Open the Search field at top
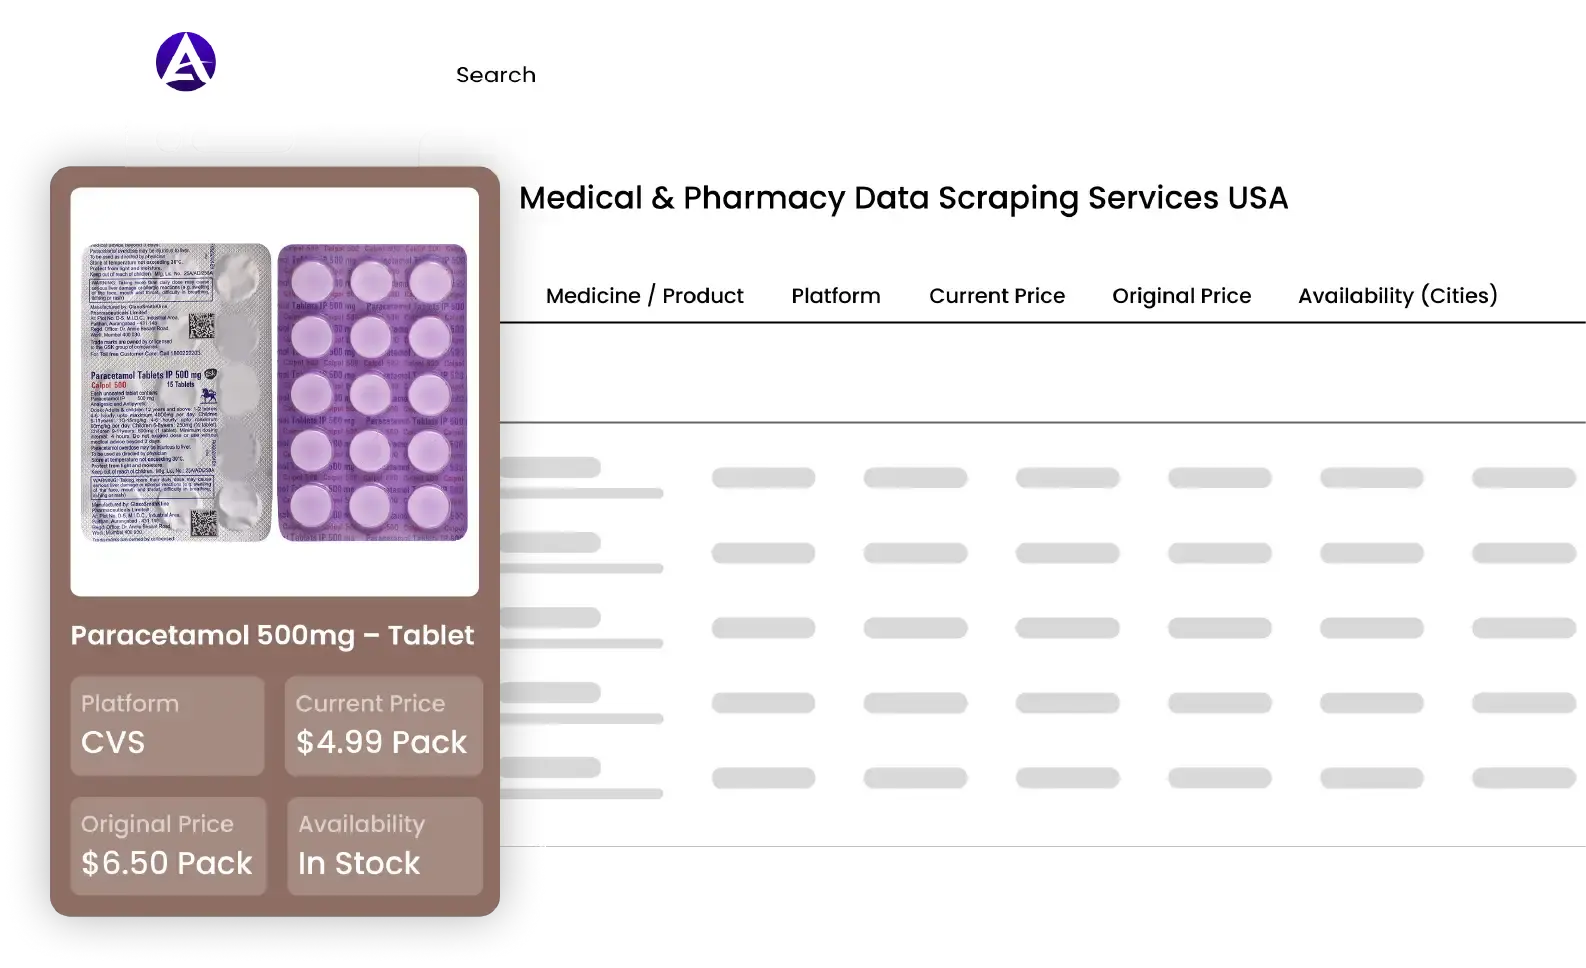Image resolution: width=1586 pixels, height=968 pixels. pos(496,75)
